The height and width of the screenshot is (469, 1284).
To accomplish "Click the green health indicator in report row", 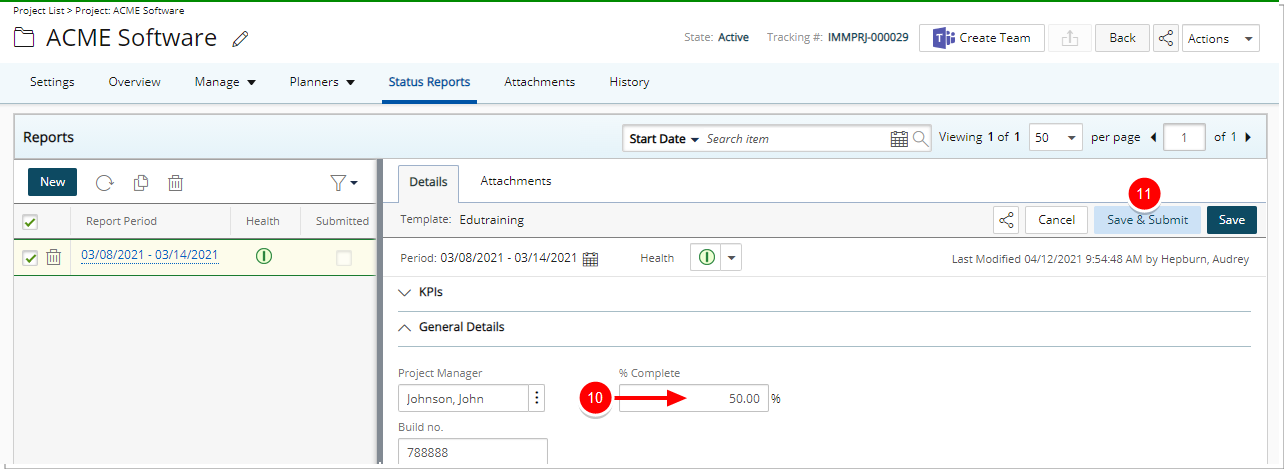I will (264, 256).
